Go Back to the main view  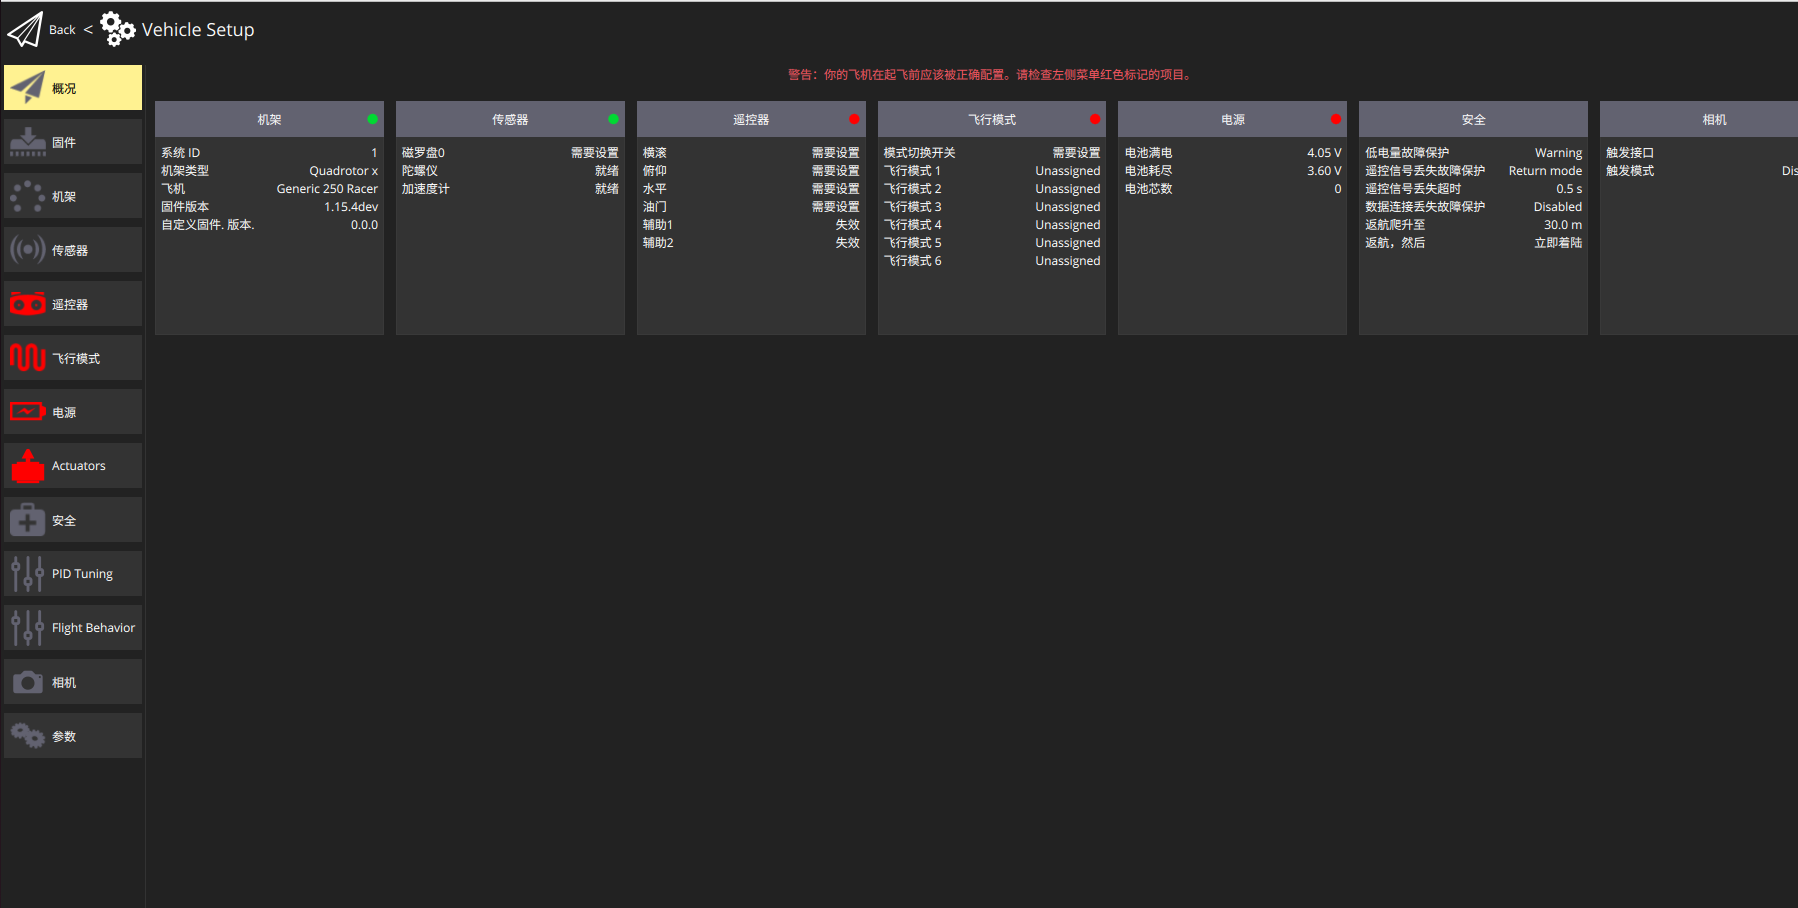coord(62,30)
